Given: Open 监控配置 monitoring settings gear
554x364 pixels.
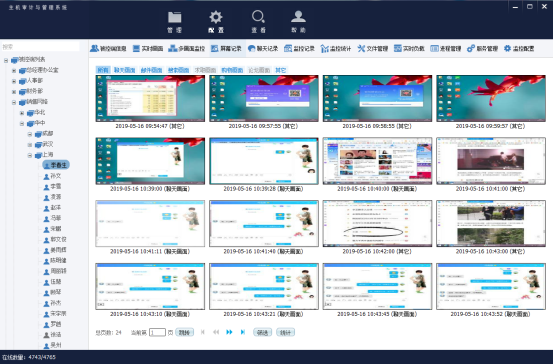Looking at the screenshot, I should click(519, 49).
